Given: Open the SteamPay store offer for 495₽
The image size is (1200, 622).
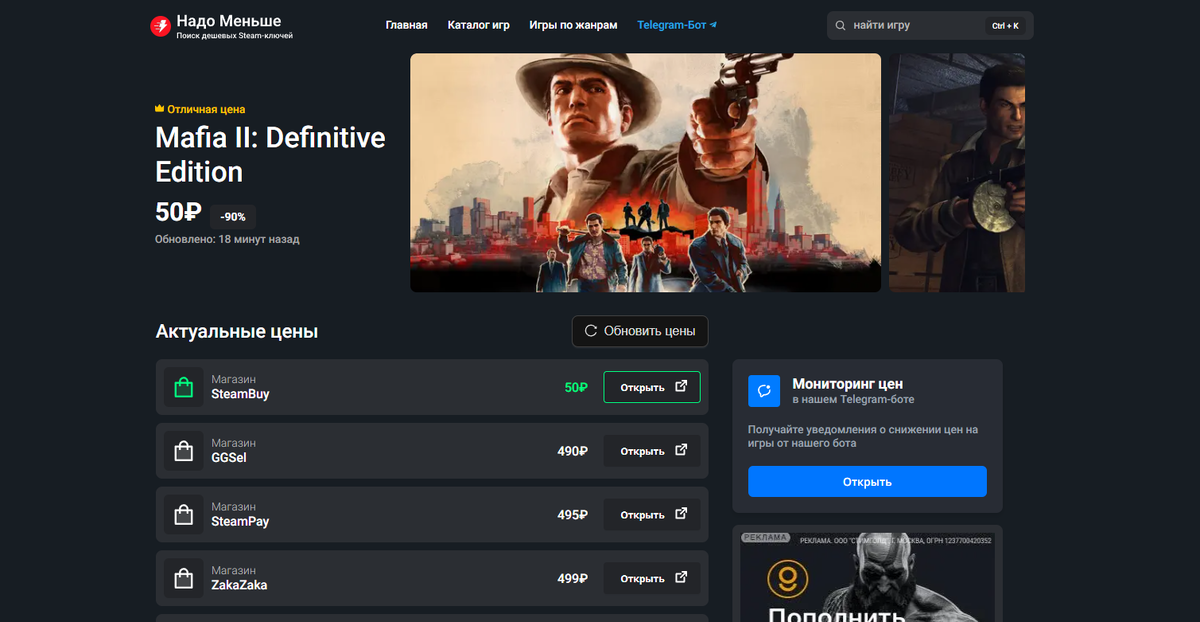Looking at the screenshot, I should [652, 515].
